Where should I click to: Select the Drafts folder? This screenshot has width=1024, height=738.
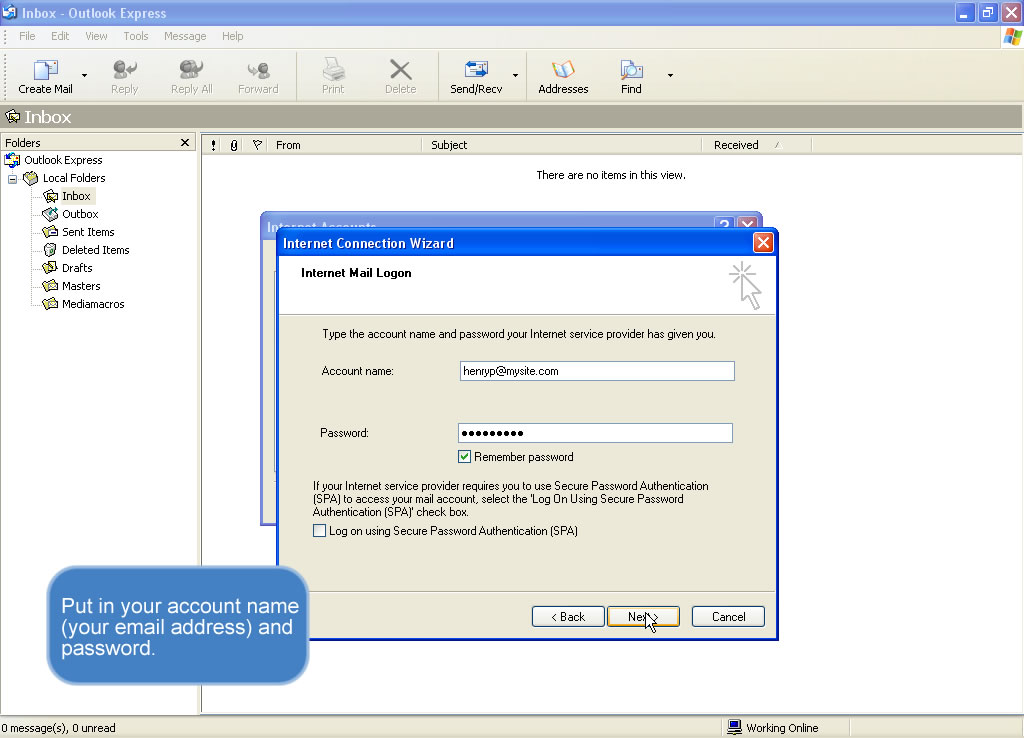point(76,268)
